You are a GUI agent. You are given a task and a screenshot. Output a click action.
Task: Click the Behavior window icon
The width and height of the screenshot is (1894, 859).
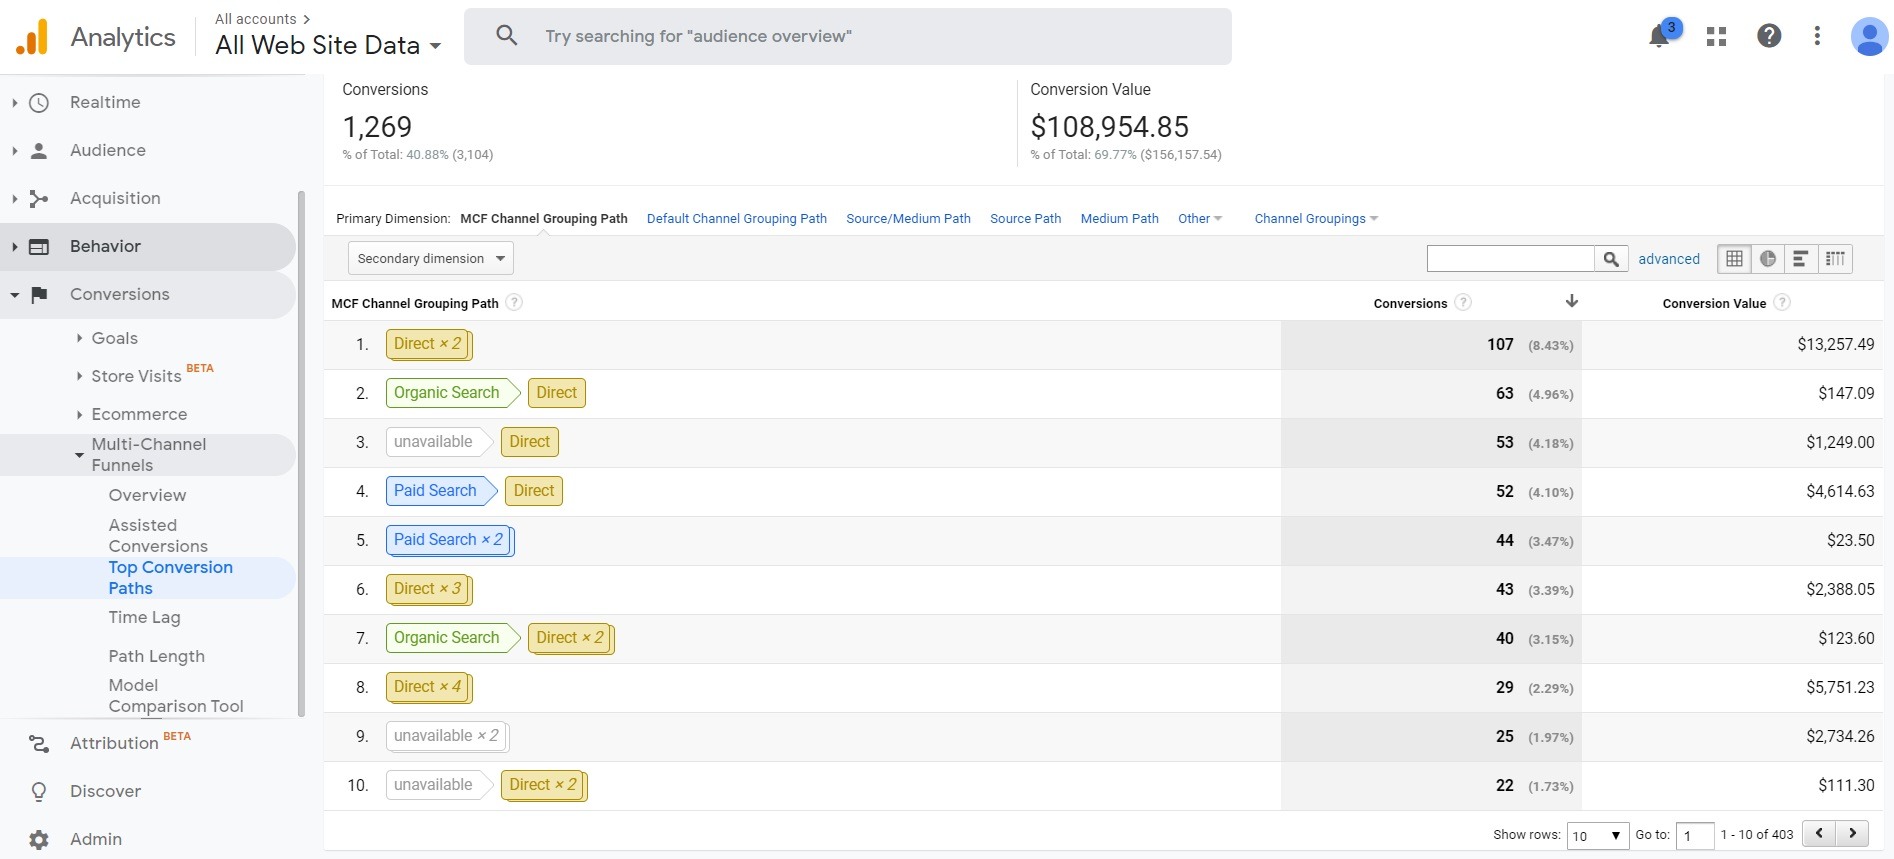tap(39, 247)
